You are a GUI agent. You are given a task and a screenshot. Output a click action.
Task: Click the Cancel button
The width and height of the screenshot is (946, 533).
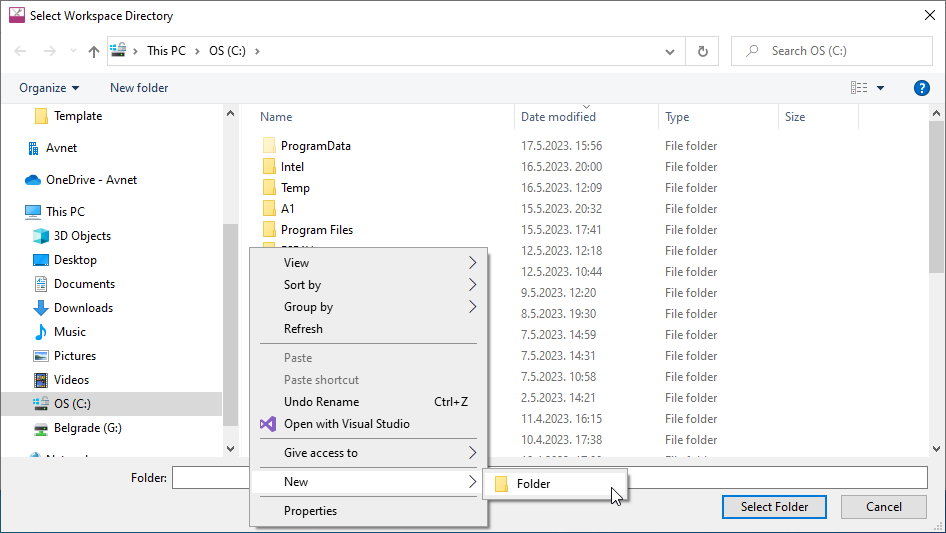click(x=883, y=507)
